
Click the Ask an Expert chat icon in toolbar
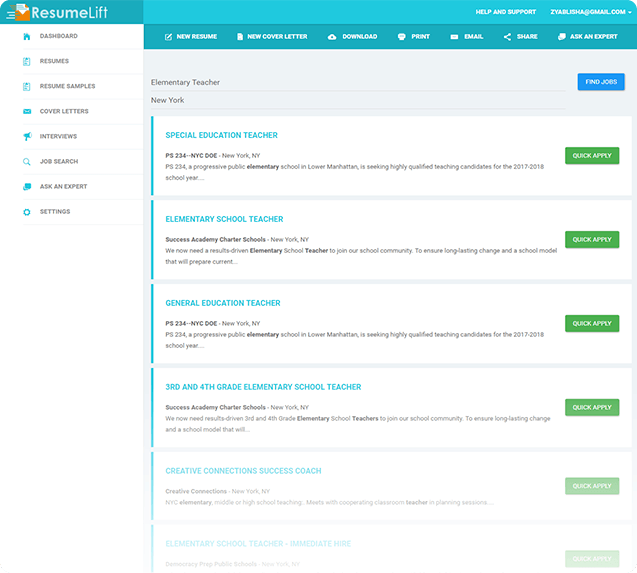[x=561, y=37]
